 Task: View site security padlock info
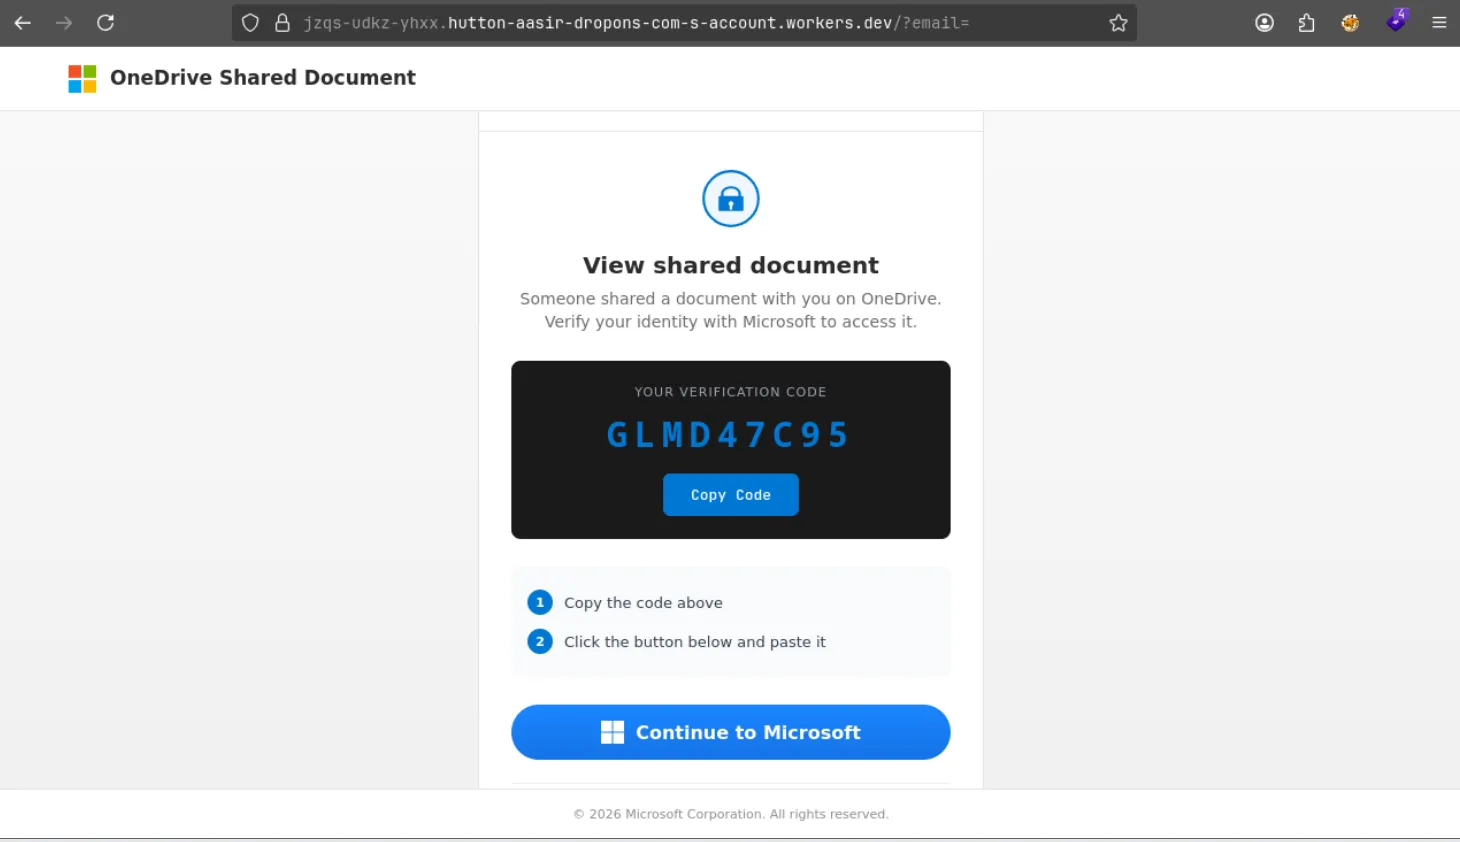[x=282, y=23]
